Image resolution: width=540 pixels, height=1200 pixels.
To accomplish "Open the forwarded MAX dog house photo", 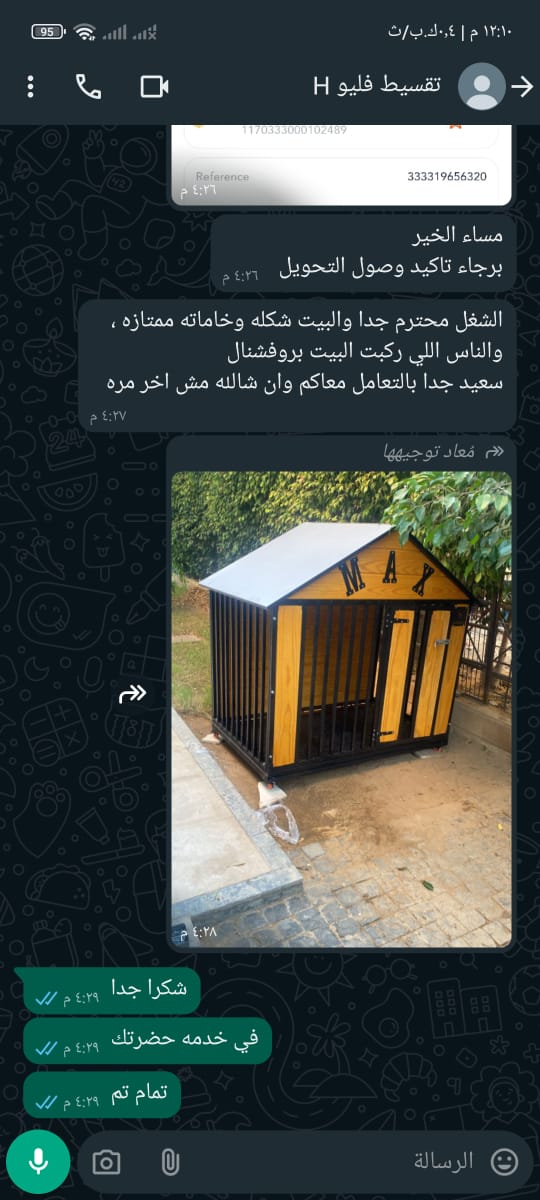I will pyautogui.click(x=341, y=710).
